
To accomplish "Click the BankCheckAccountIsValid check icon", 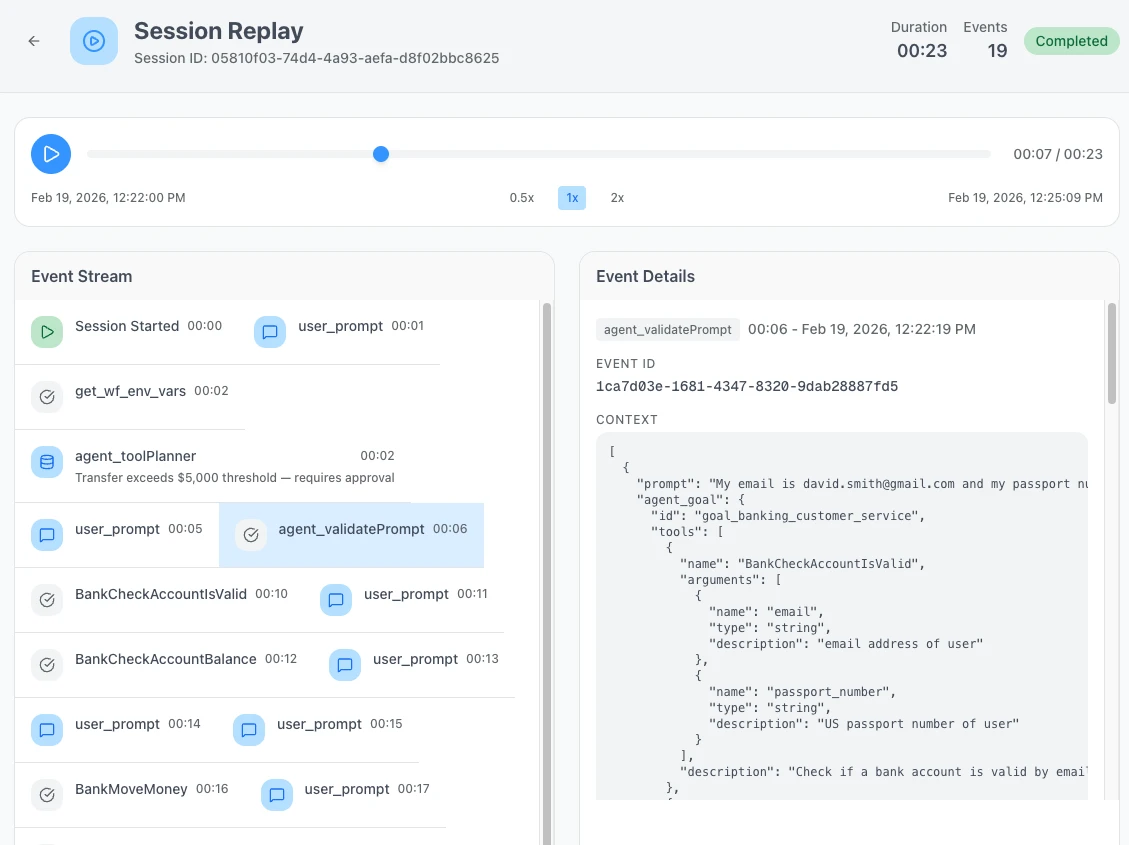I will point(47,600).
